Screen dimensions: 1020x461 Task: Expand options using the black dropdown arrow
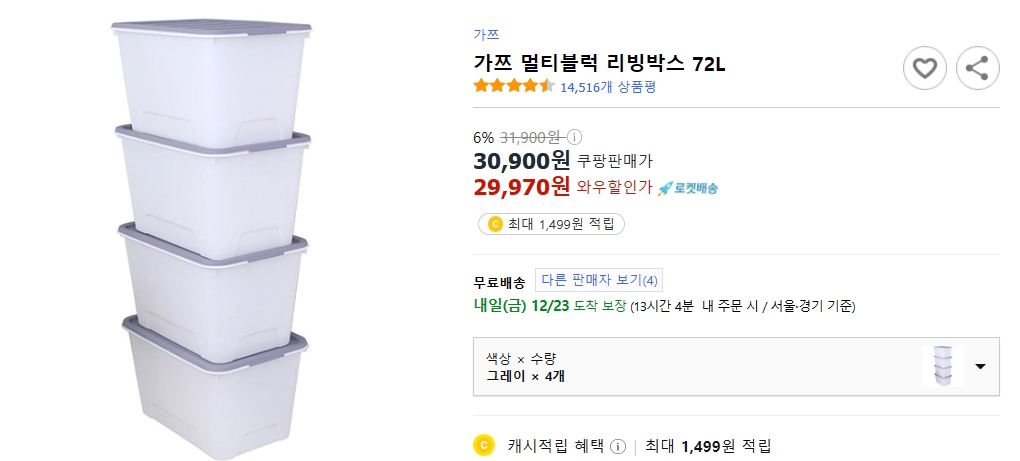(x=980, y=366)
